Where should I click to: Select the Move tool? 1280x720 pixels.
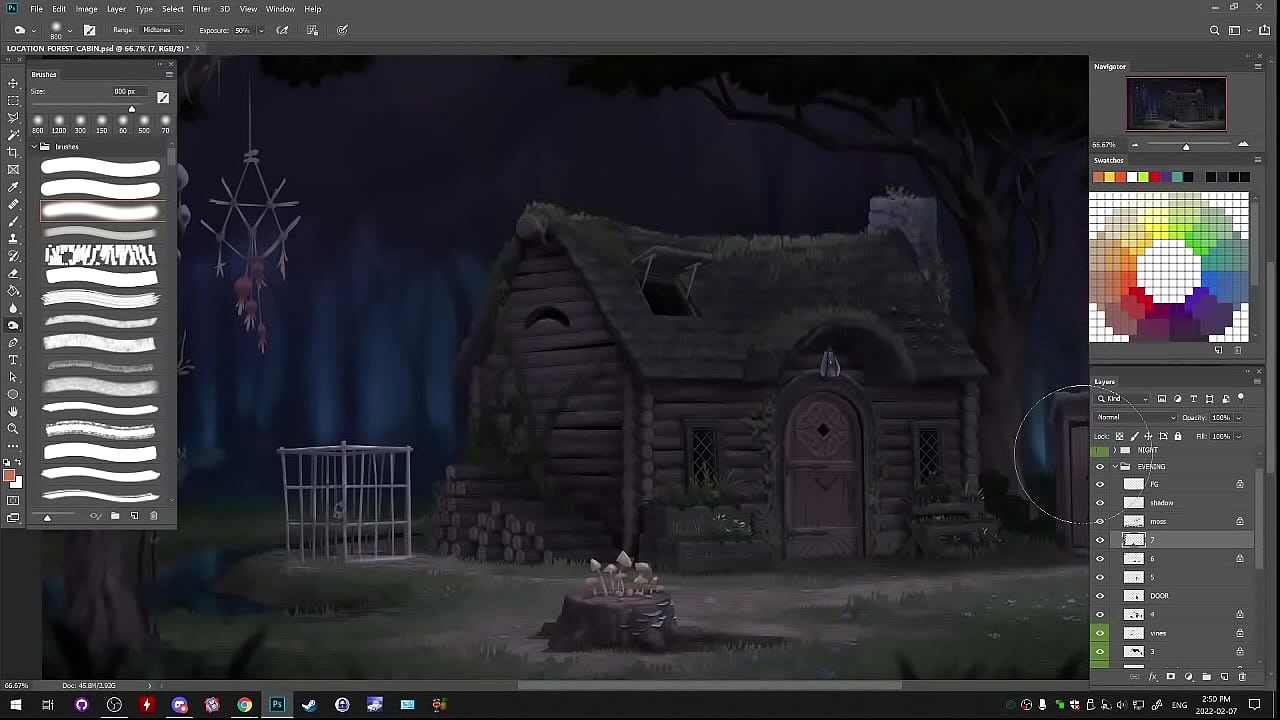[13, 83]
